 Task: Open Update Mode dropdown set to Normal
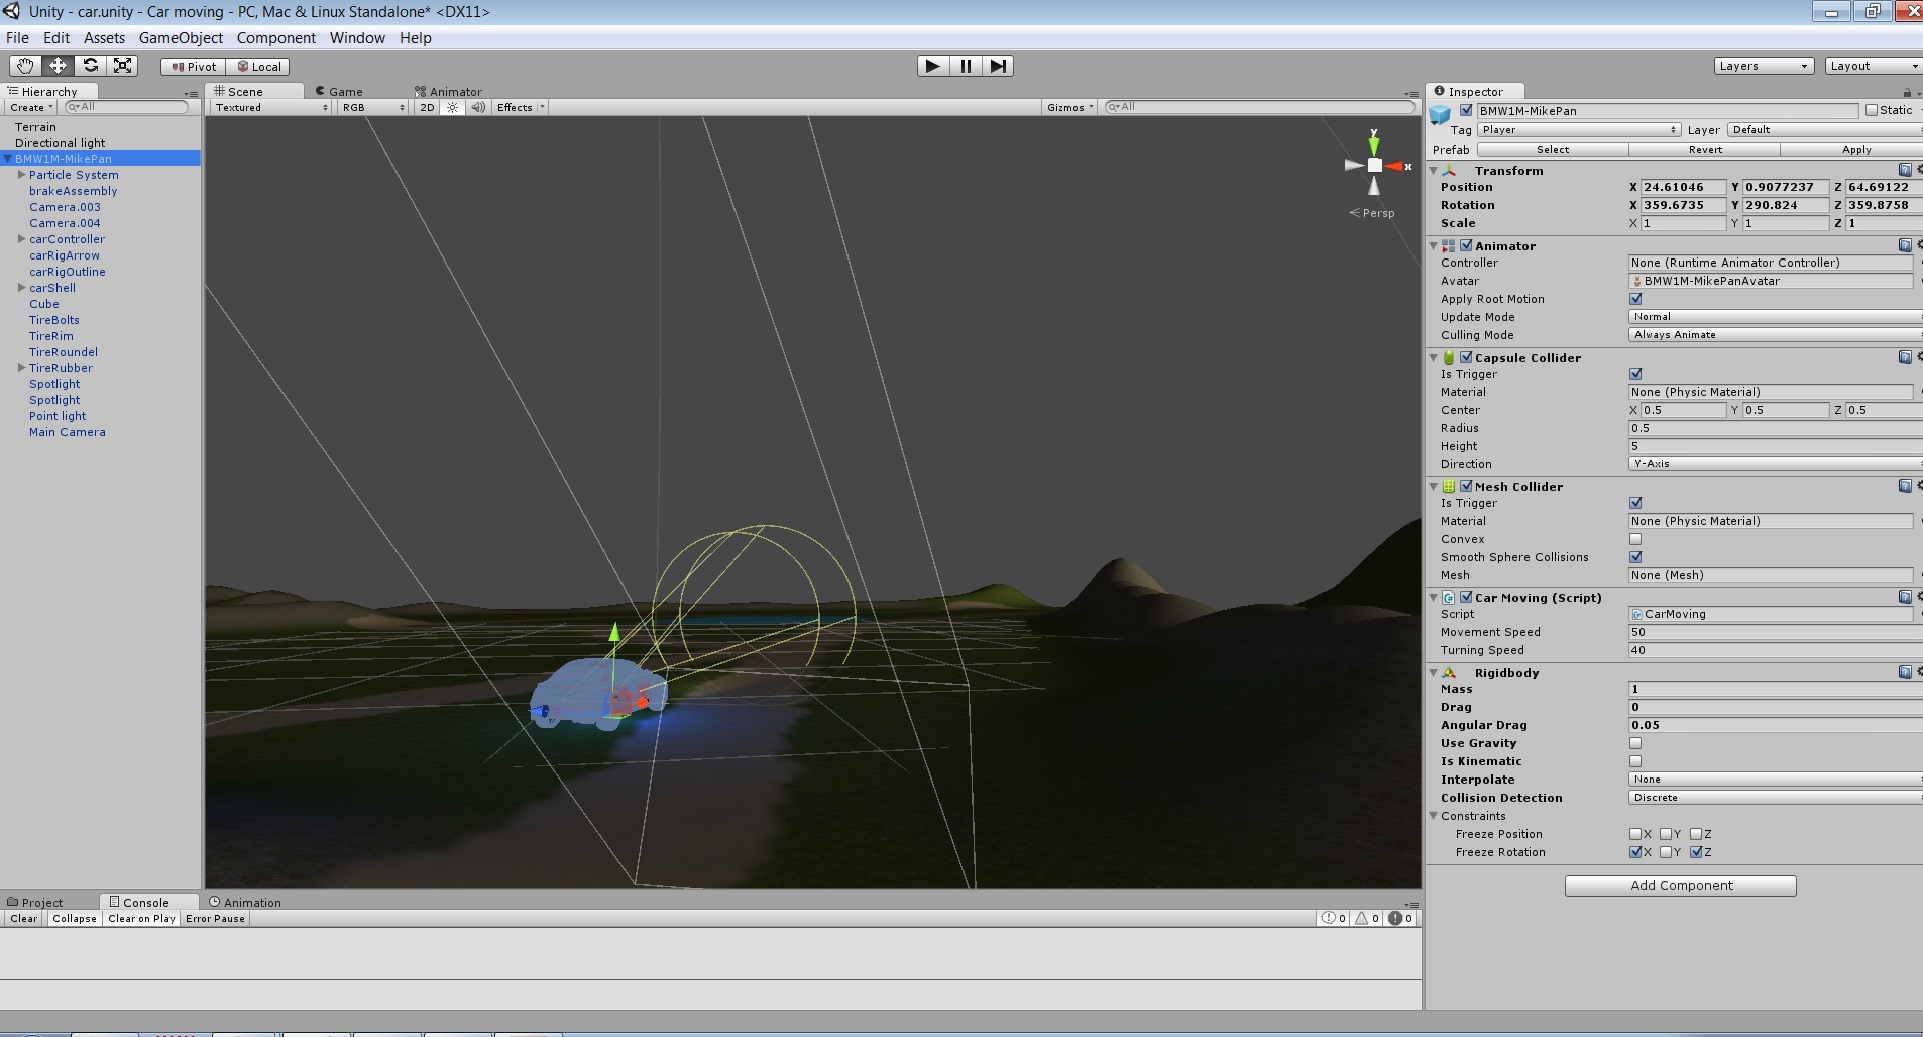click(x=1775, y=317)
